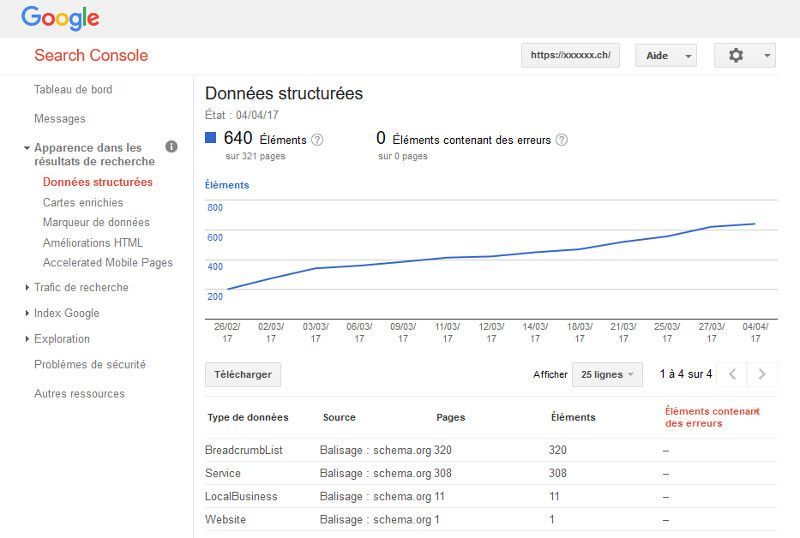
Task: Sort by Type de données column
Action: point(248,417)
